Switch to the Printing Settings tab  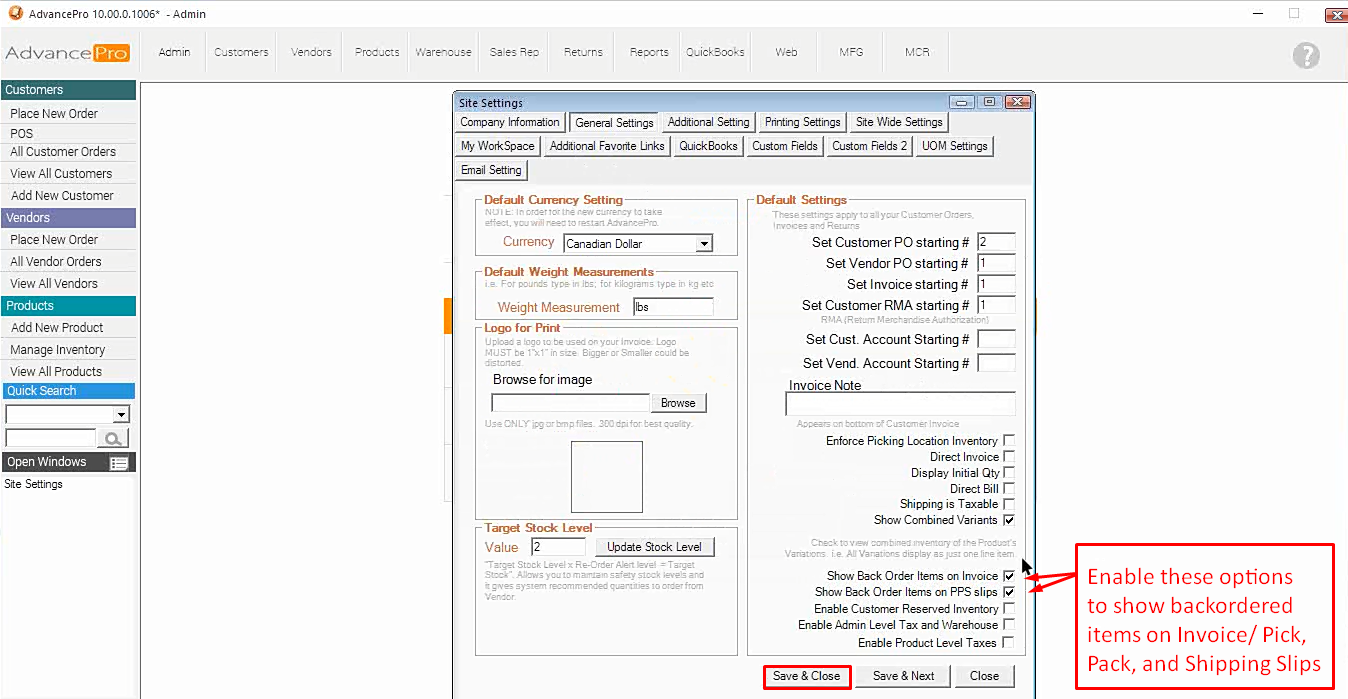pos(802,122)
